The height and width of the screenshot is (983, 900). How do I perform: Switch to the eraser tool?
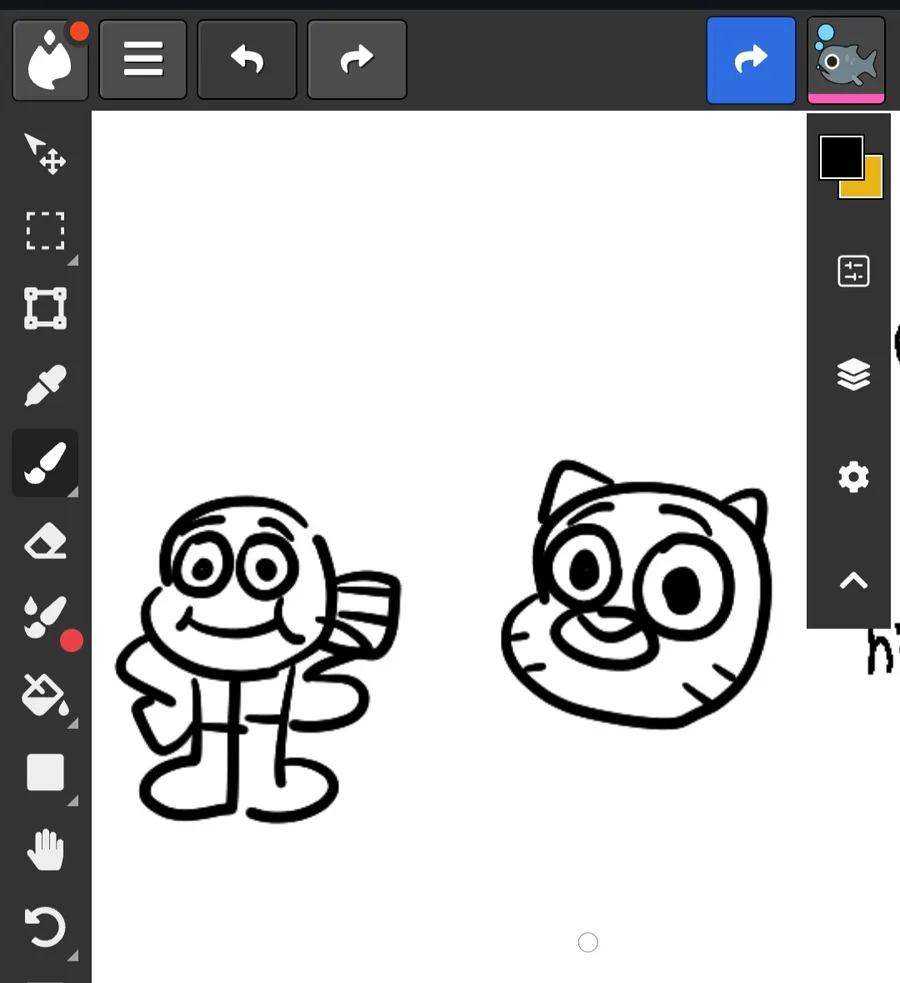pos(45,540)
